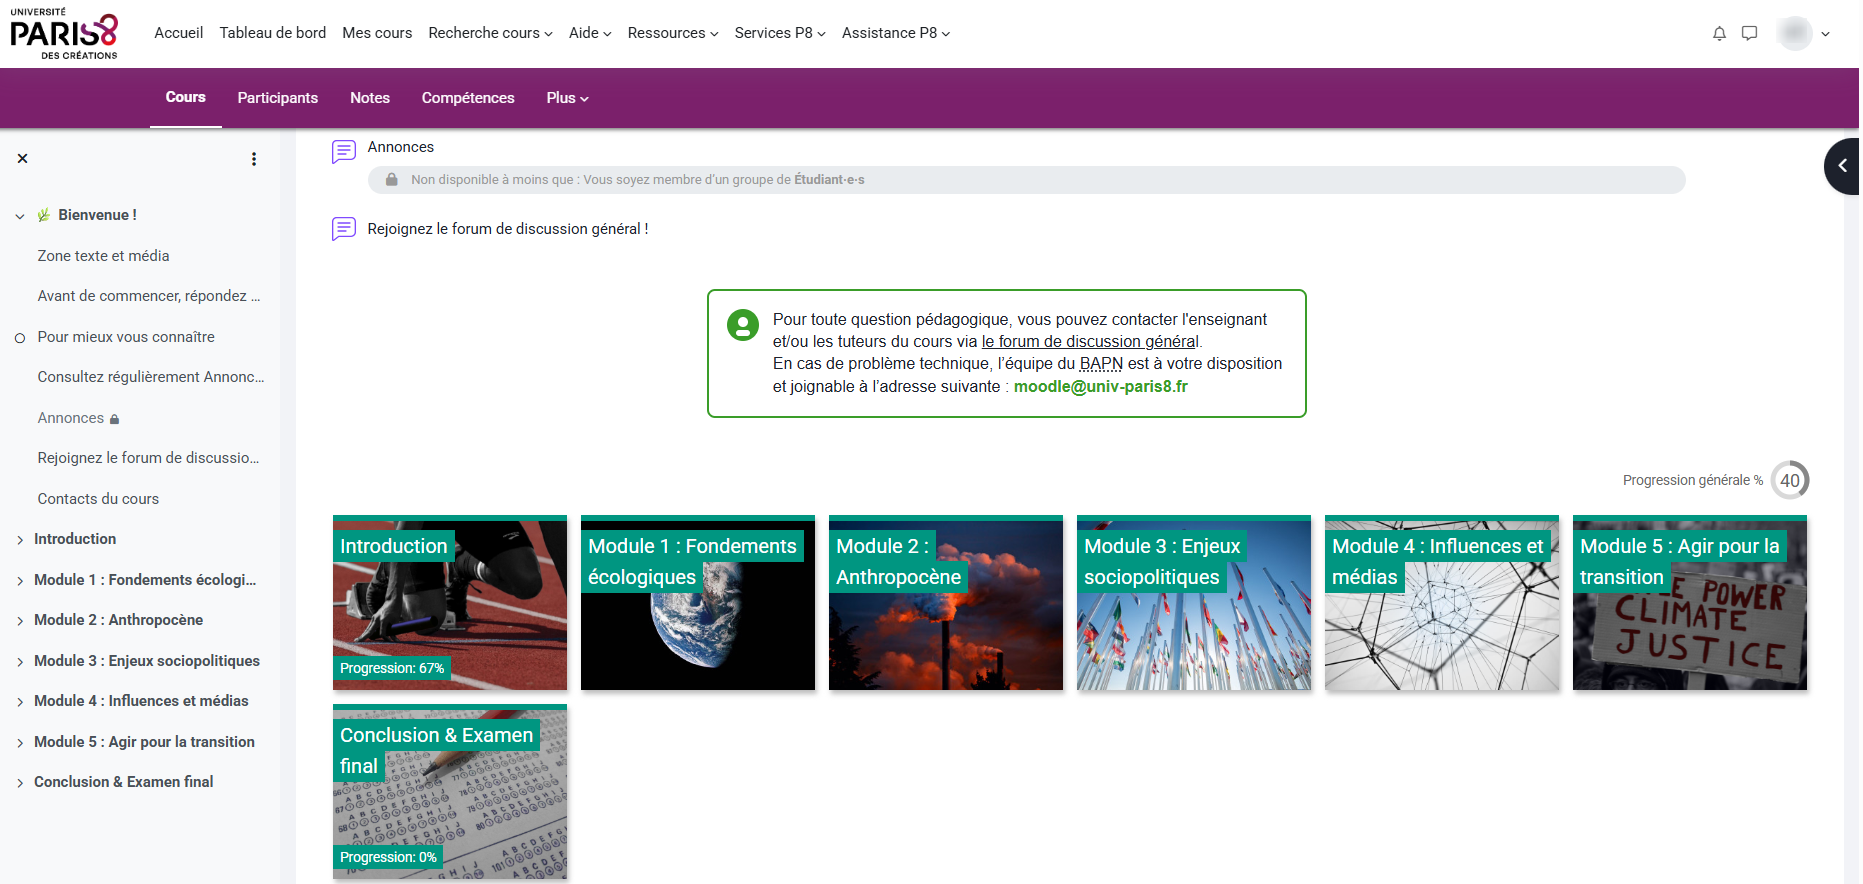
Task: Click the Annonces forum icon
Action: click(344, 151)
